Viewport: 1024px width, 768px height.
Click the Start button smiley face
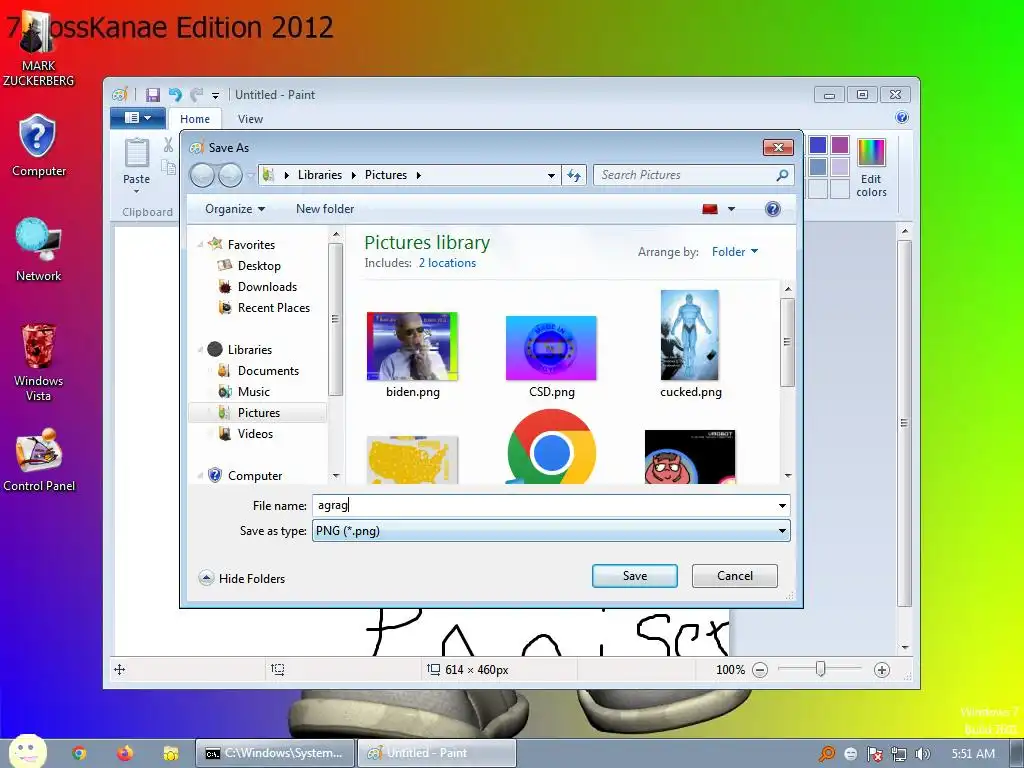[x=27, y=752]
